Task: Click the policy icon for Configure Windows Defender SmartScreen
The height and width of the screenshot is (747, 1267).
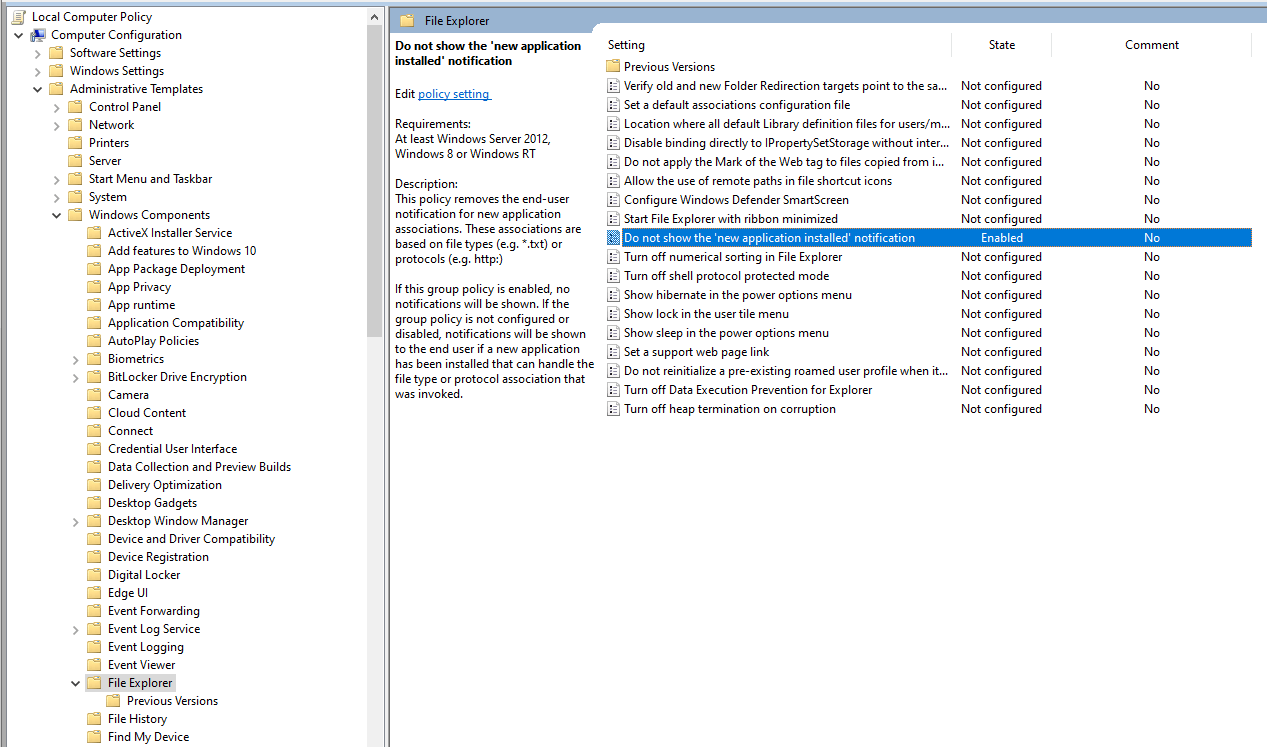Action: 614,200
